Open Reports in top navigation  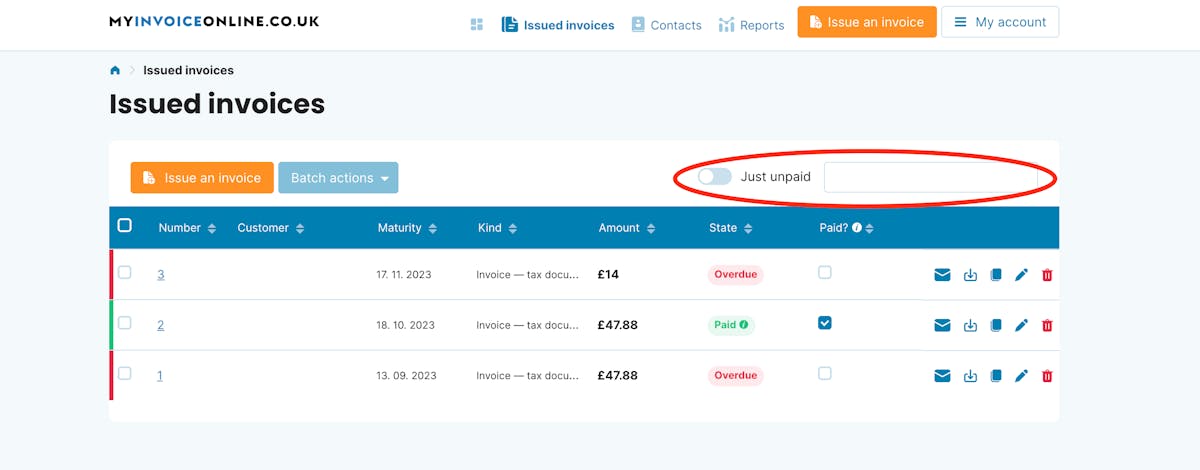751,25
